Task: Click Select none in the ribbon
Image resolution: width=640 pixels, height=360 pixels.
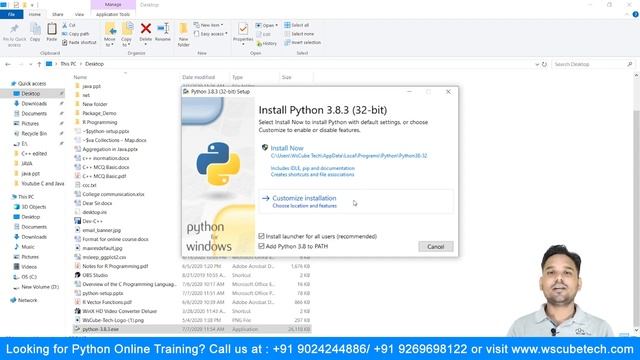Action: click(x=299, y=34)
